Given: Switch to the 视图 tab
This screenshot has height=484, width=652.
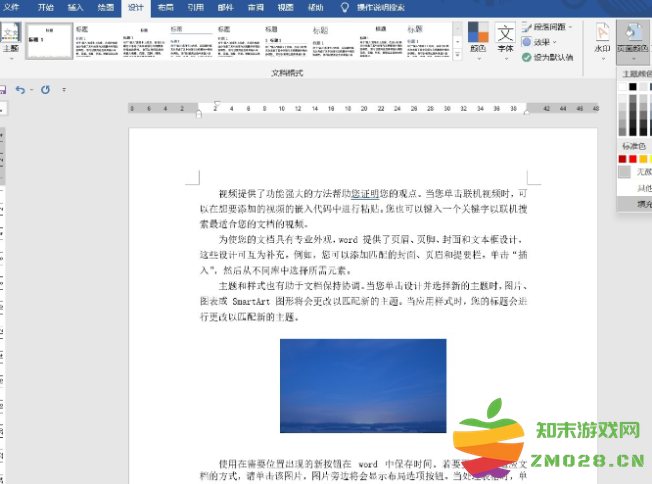Looking at the screenshot, I should point(285,7).
